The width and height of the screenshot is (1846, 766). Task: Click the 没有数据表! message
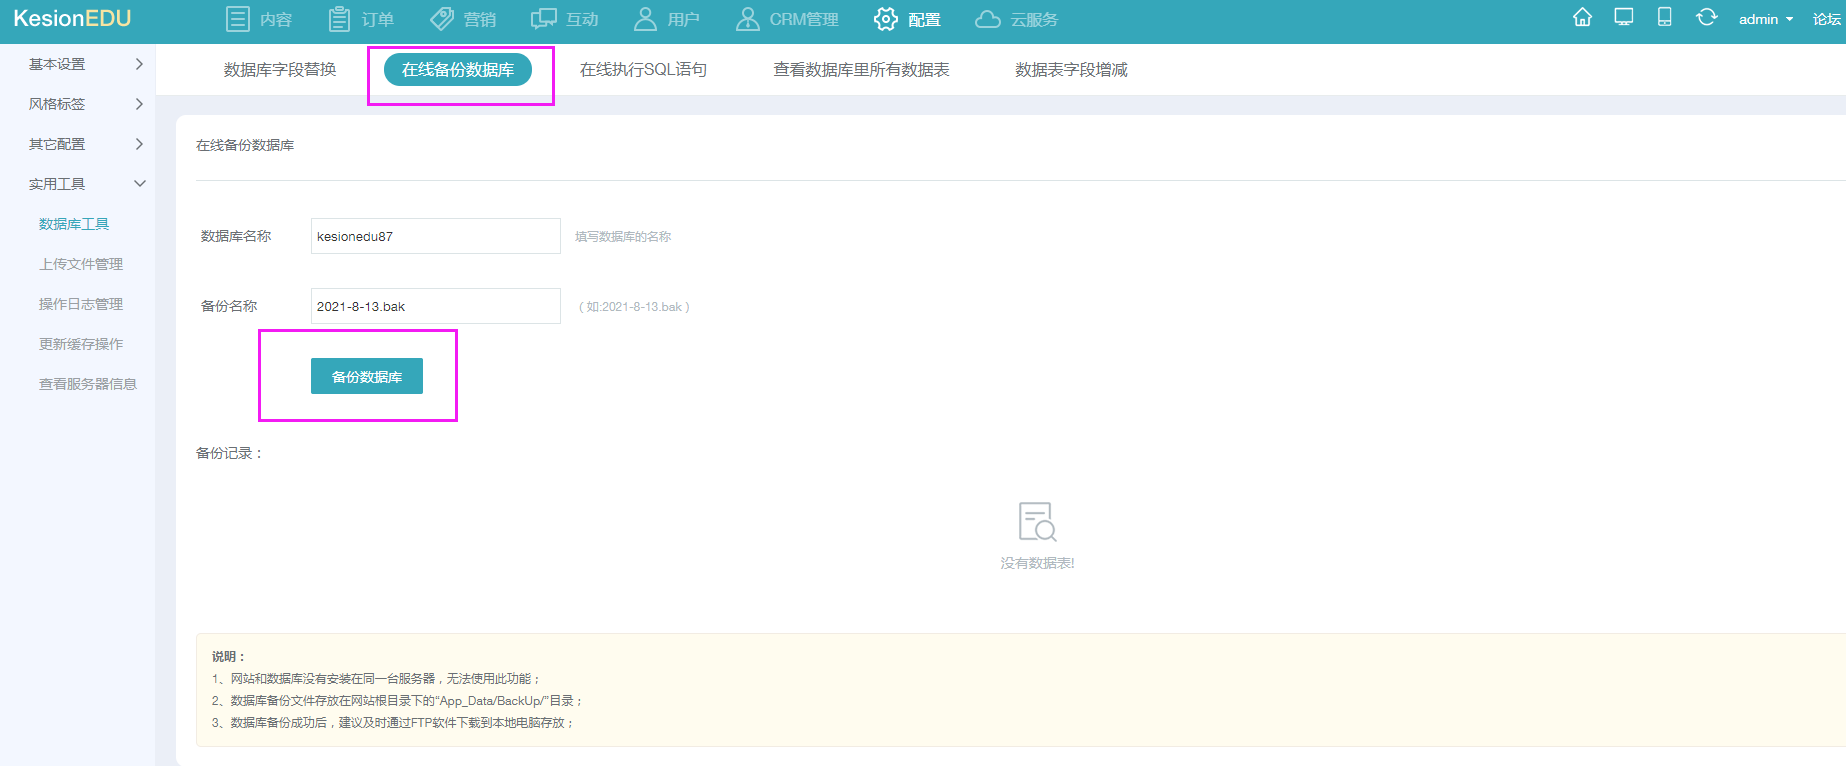(1037, 563)
